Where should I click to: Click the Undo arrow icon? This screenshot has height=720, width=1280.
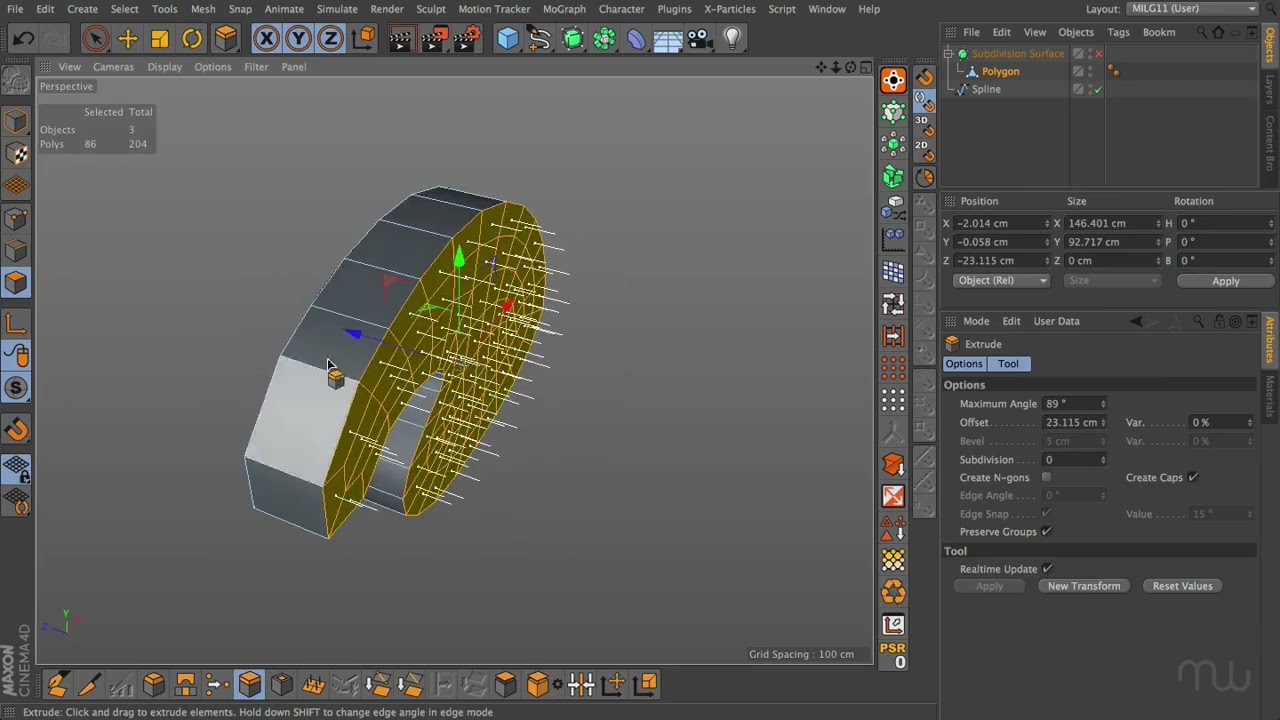(24, 39)
